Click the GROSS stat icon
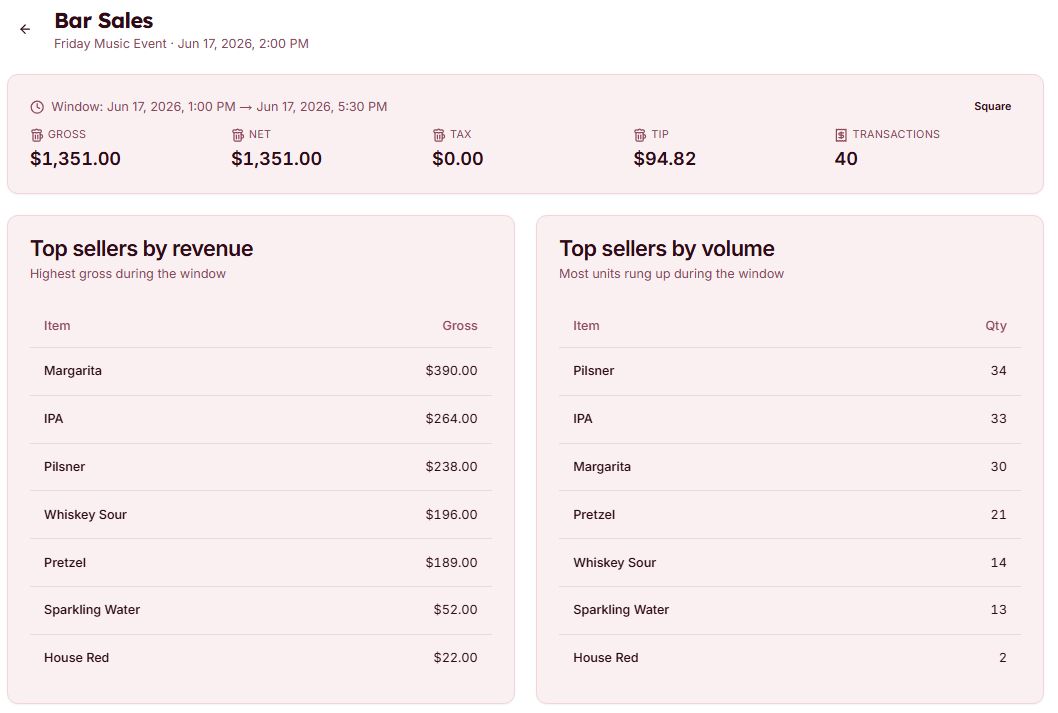 [x=36, y=136]
